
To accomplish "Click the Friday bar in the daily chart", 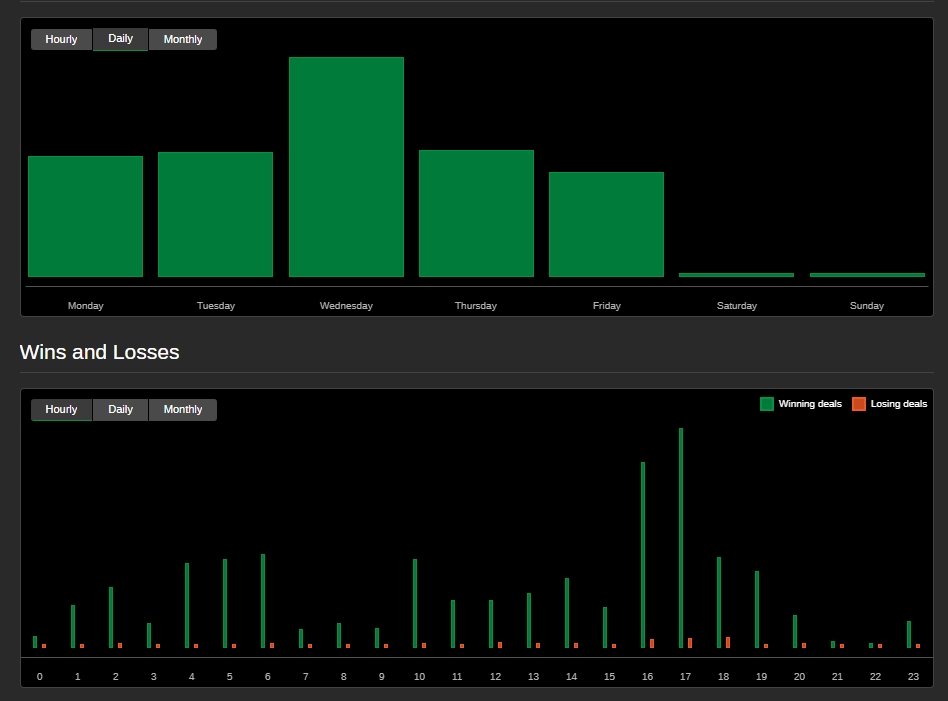I will [606, 225].
